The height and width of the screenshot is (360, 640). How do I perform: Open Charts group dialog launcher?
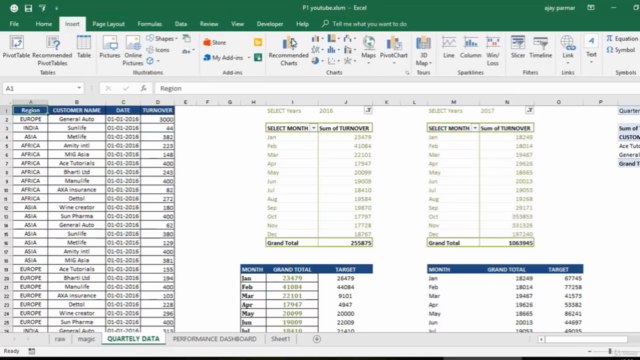407,73
